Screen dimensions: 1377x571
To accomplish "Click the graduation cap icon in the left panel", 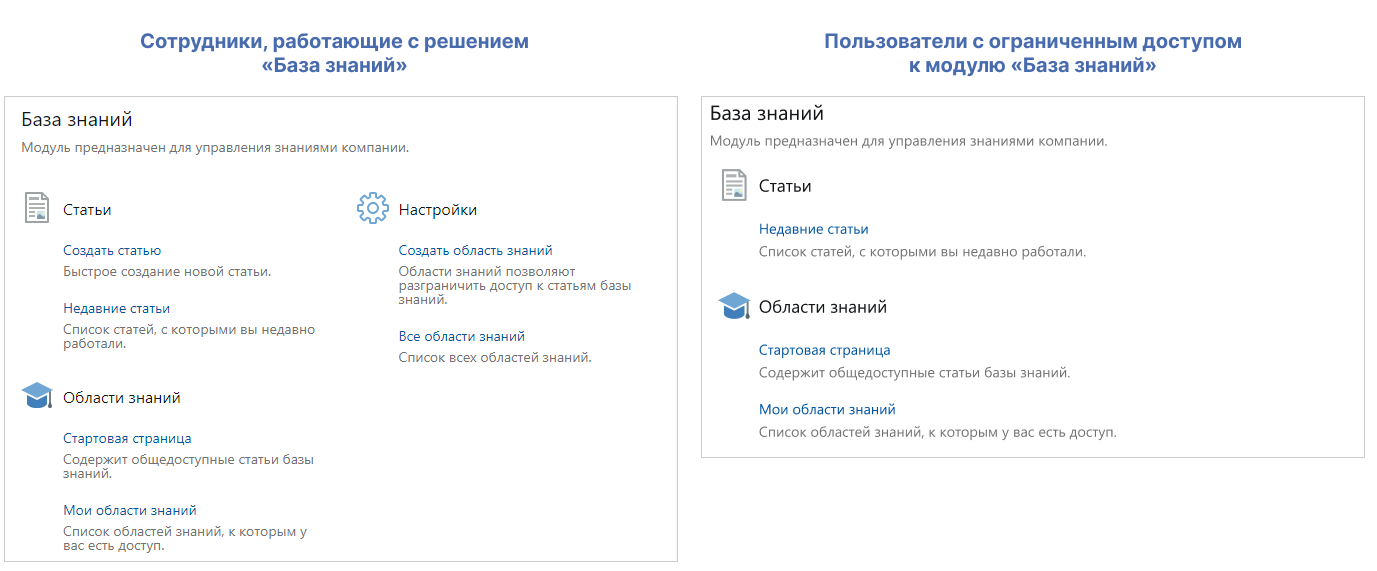I will (37, 396).
